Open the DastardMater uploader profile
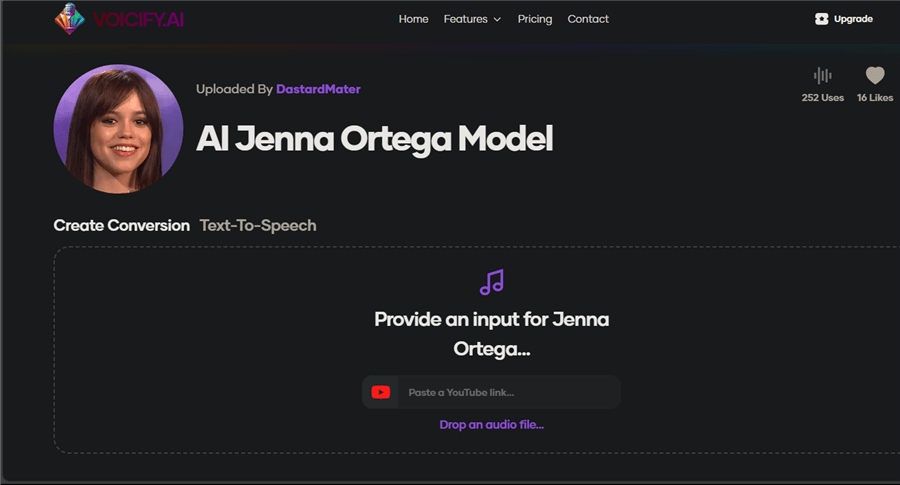This screenshot has width=900, height=485. (318, 89)
